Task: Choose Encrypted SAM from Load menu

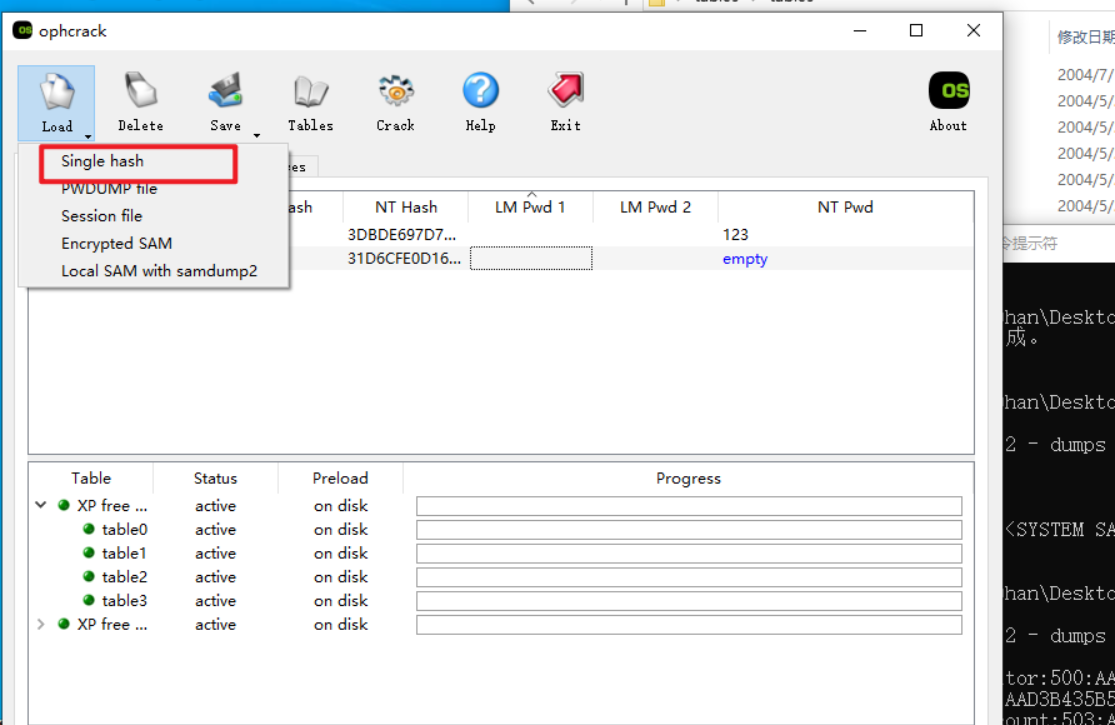Action: 117,243
